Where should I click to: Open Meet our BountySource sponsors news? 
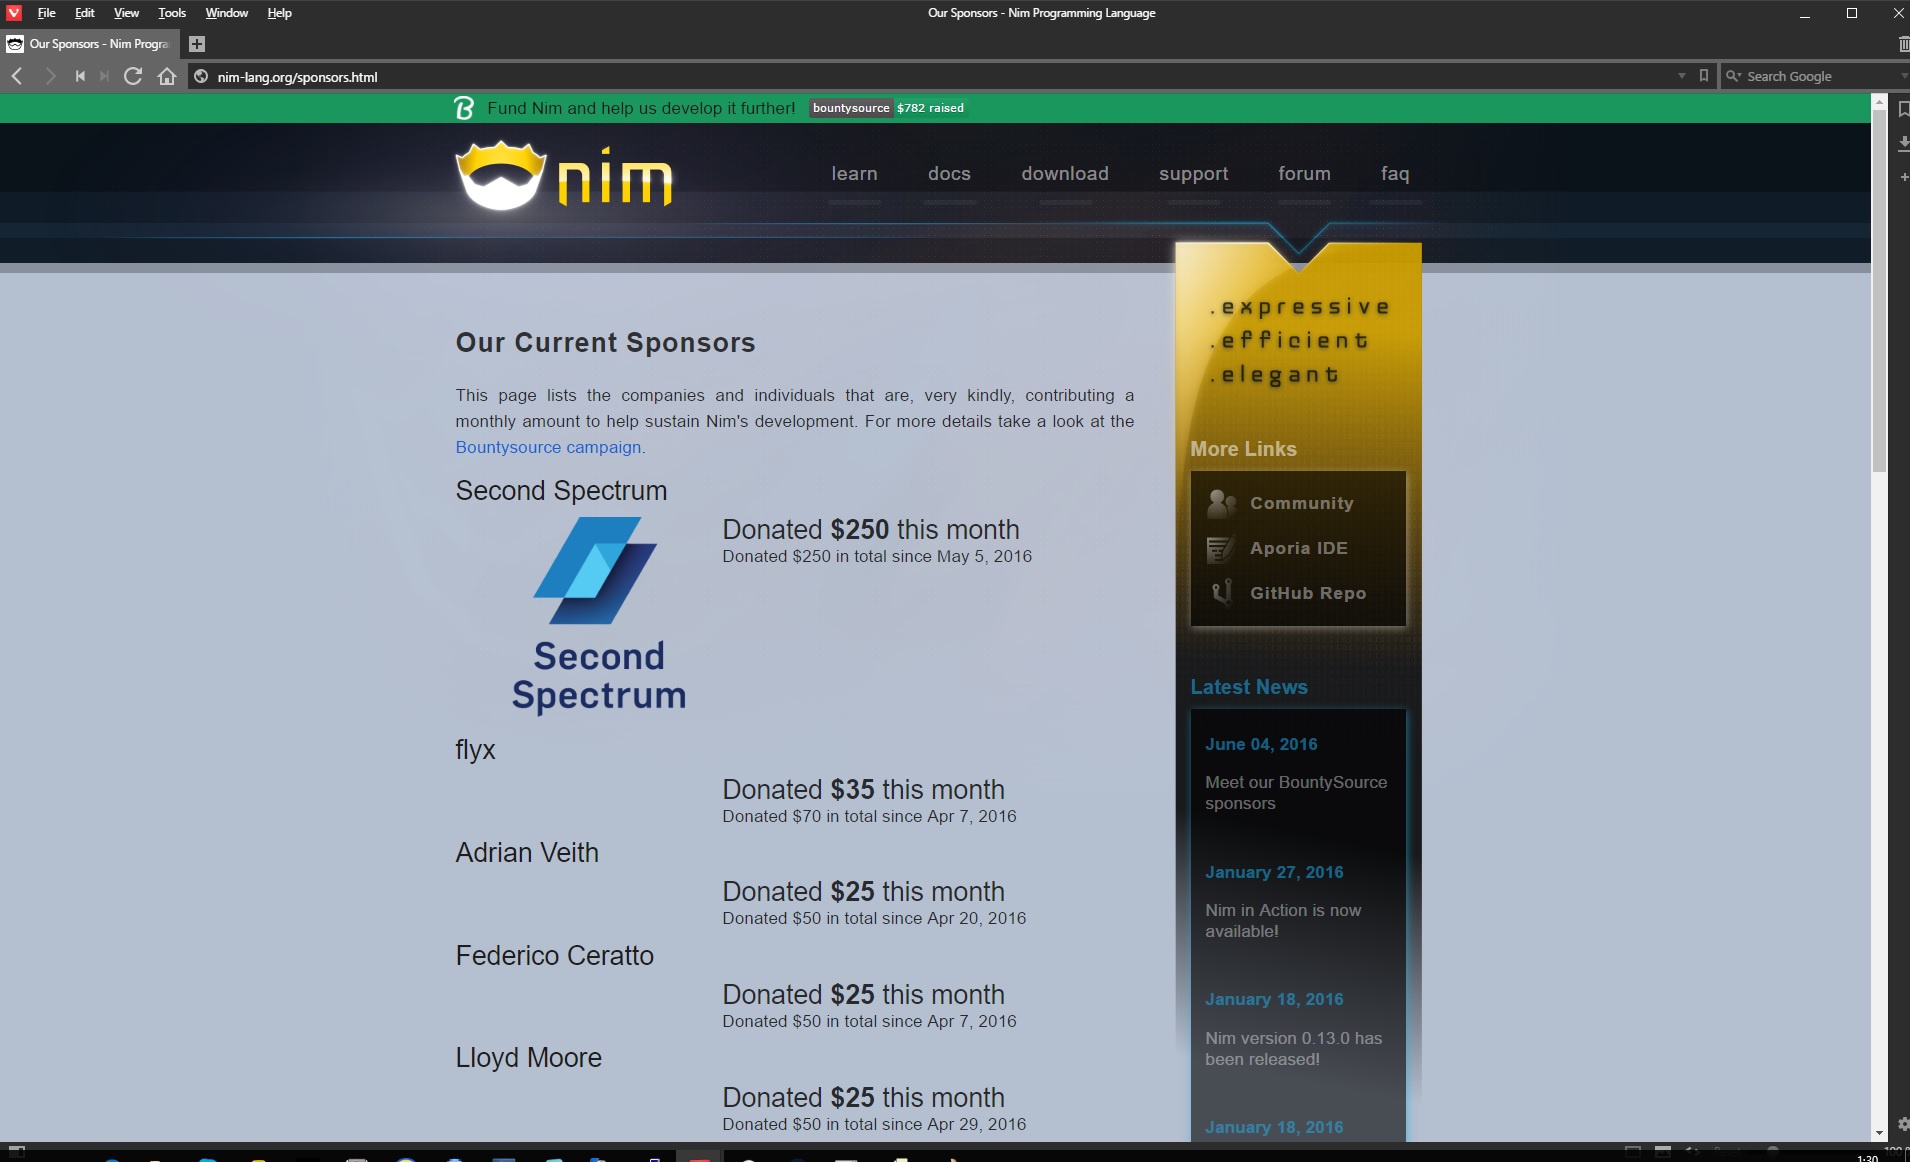[1295, 793]
